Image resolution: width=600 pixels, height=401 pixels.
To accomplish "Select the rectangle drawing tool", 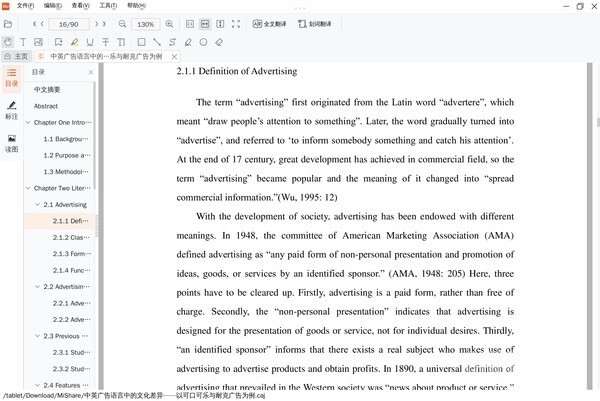I will 141,42.
